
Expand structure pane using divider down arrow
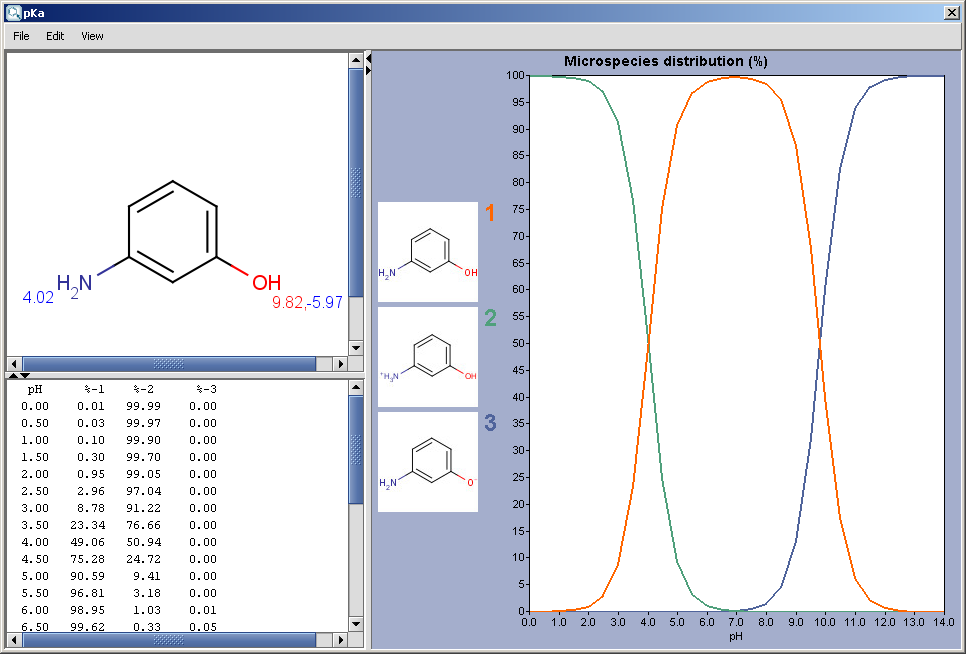tap(25, 375)
